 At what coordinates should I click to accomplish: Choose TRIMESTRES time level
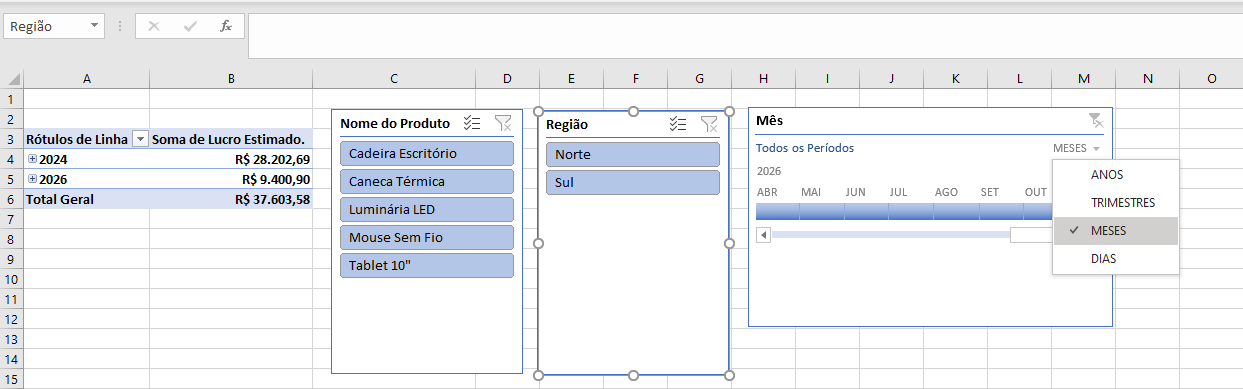point(1116,202)
